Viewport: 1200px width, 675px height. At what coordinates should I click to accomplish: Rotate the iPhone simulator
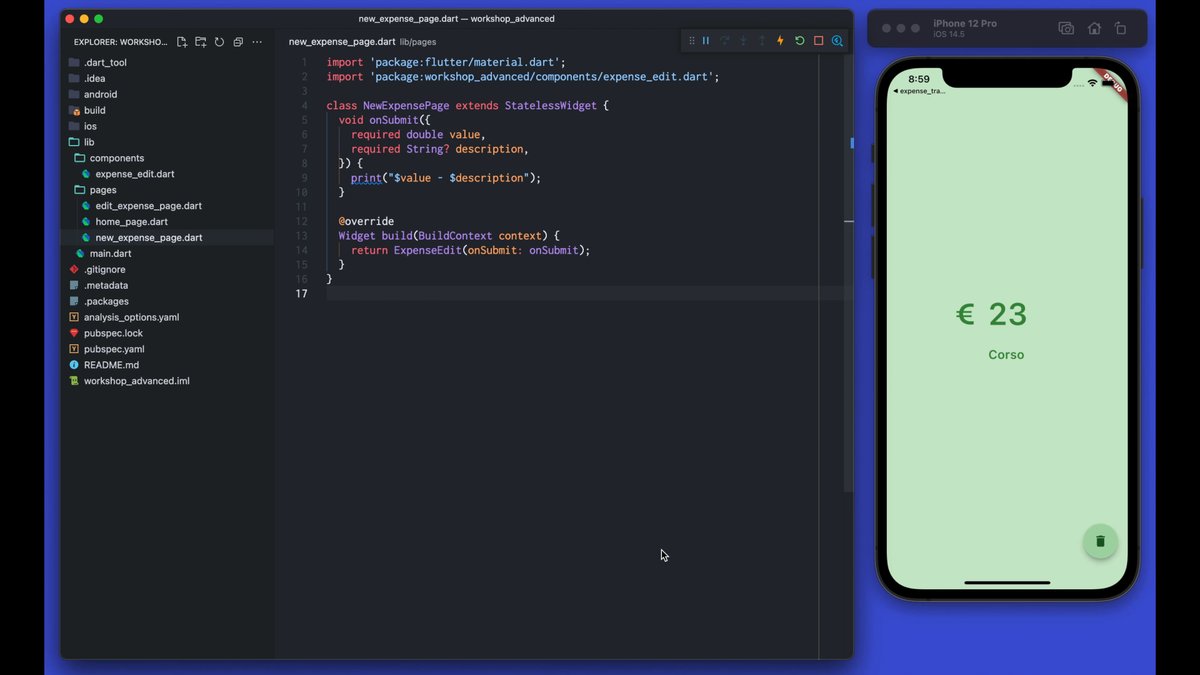1120,29
